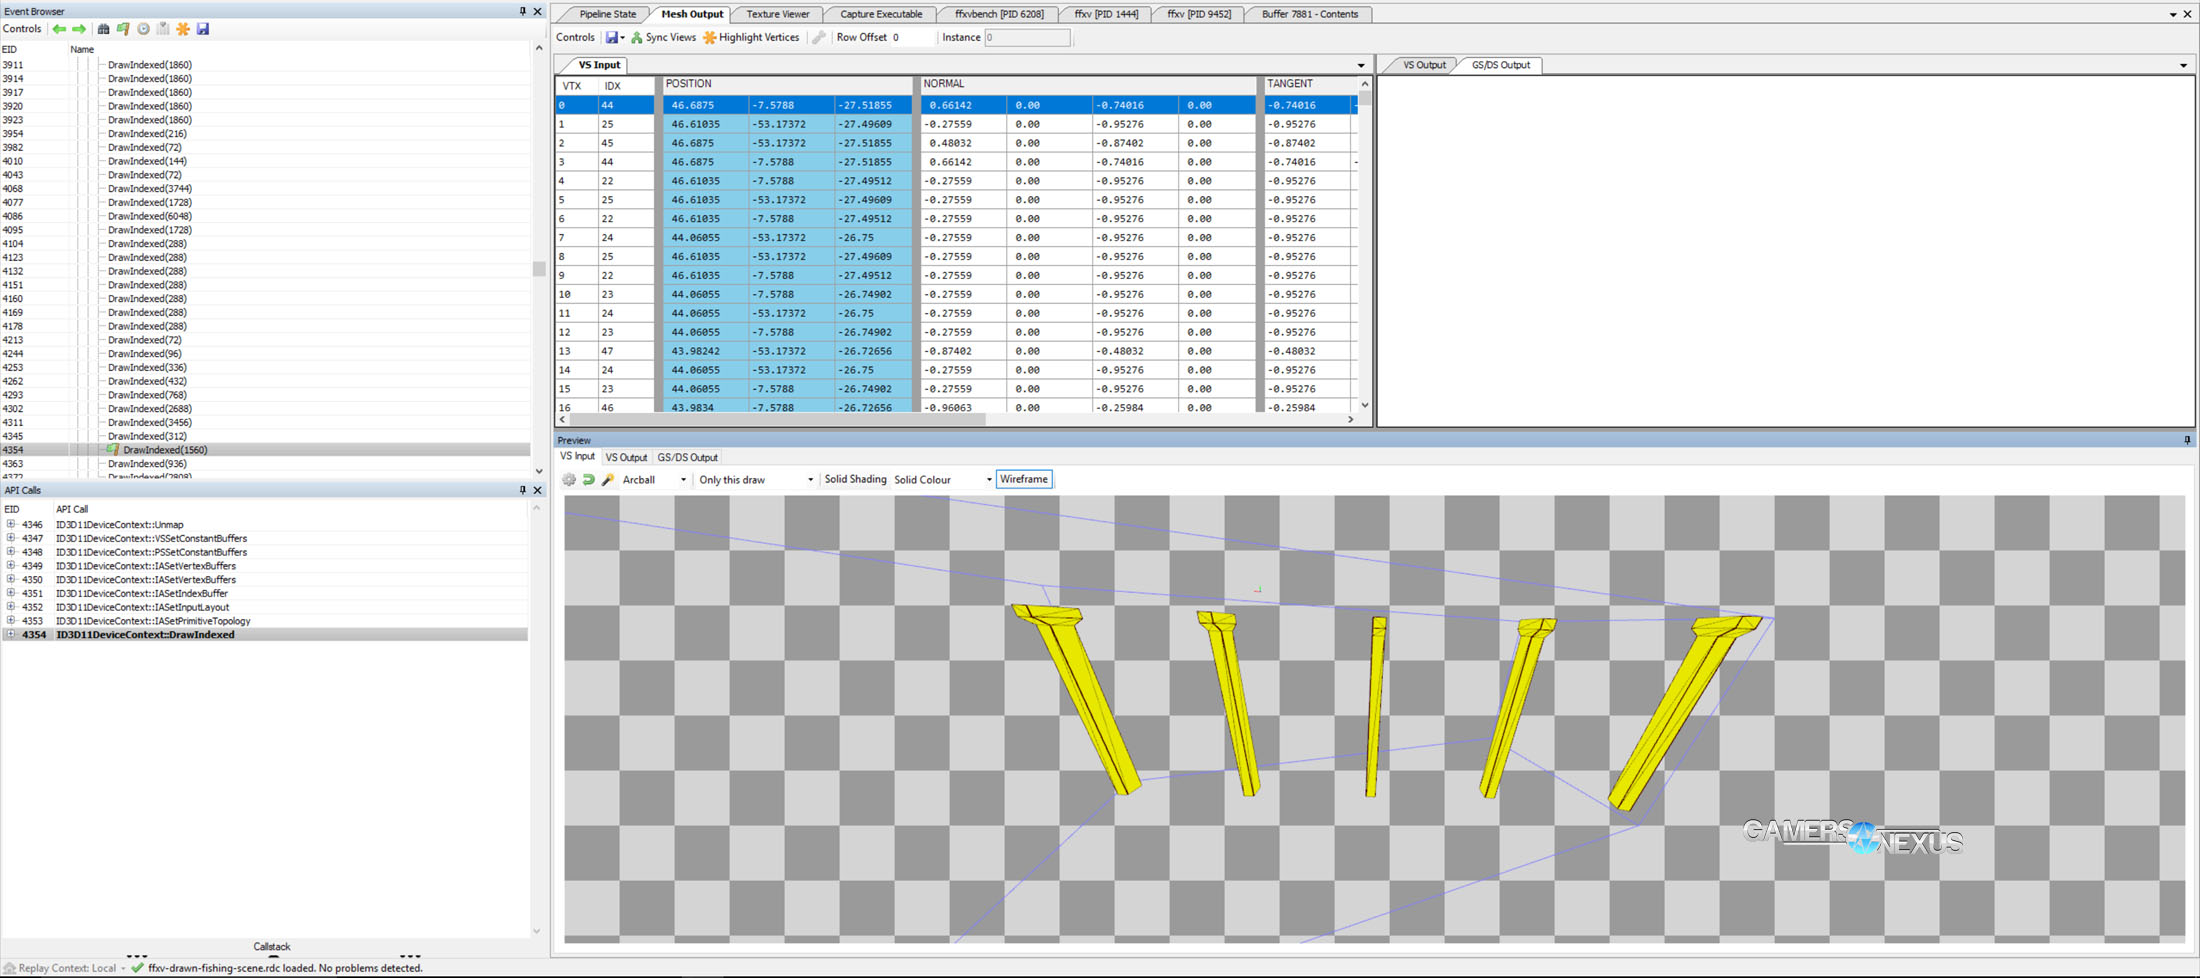Reset camera with green return arrow icon
The height and width of the screenshot is (978, 2200).
pos(589,480)
